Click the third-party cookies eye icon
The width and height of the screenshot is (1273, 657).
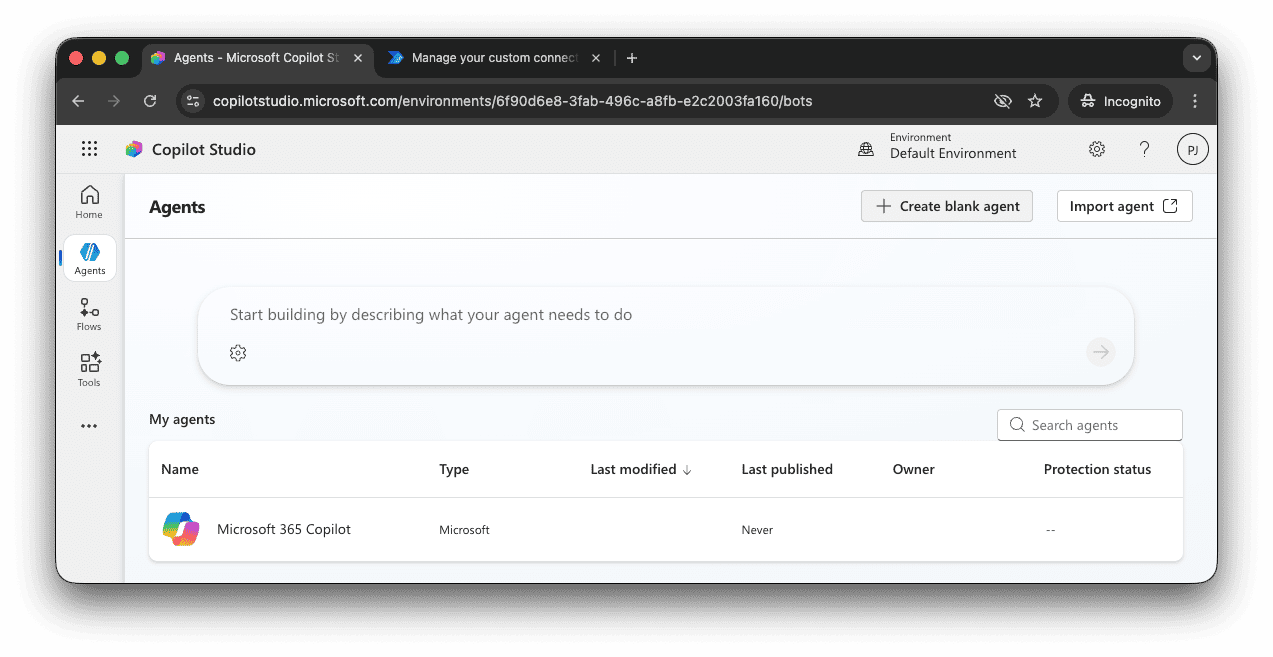[1002, 101]
